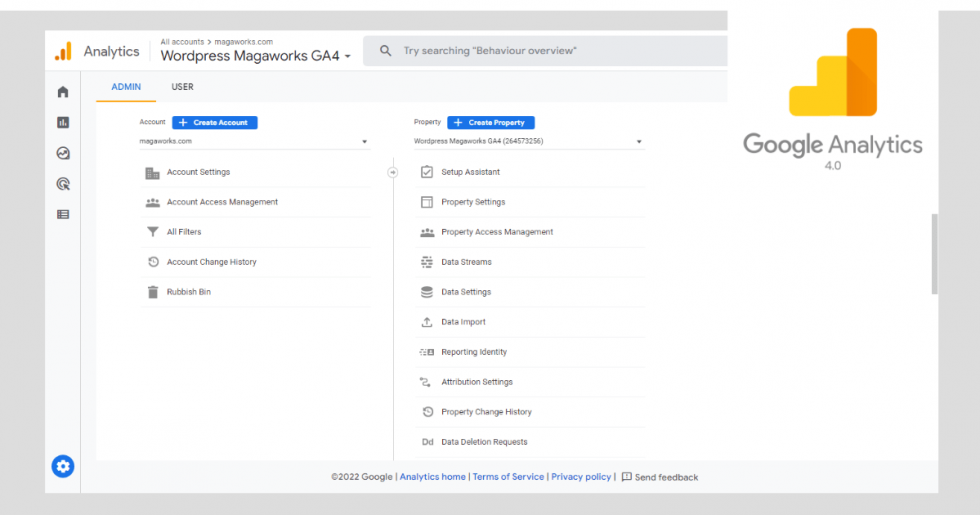This screenshot has width=980, height=515.
Task: Open Configure table icon in sidebar
Action: click(63, 214)
